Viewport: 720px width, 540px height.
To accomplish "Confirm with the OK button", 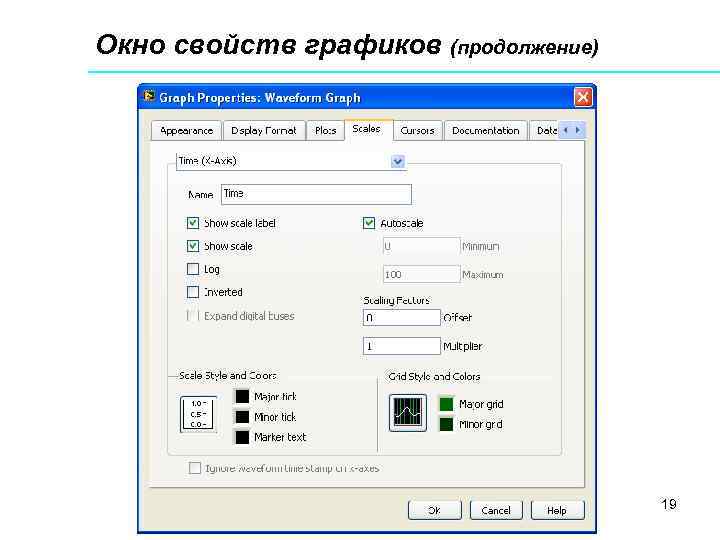I will point(434,510).
